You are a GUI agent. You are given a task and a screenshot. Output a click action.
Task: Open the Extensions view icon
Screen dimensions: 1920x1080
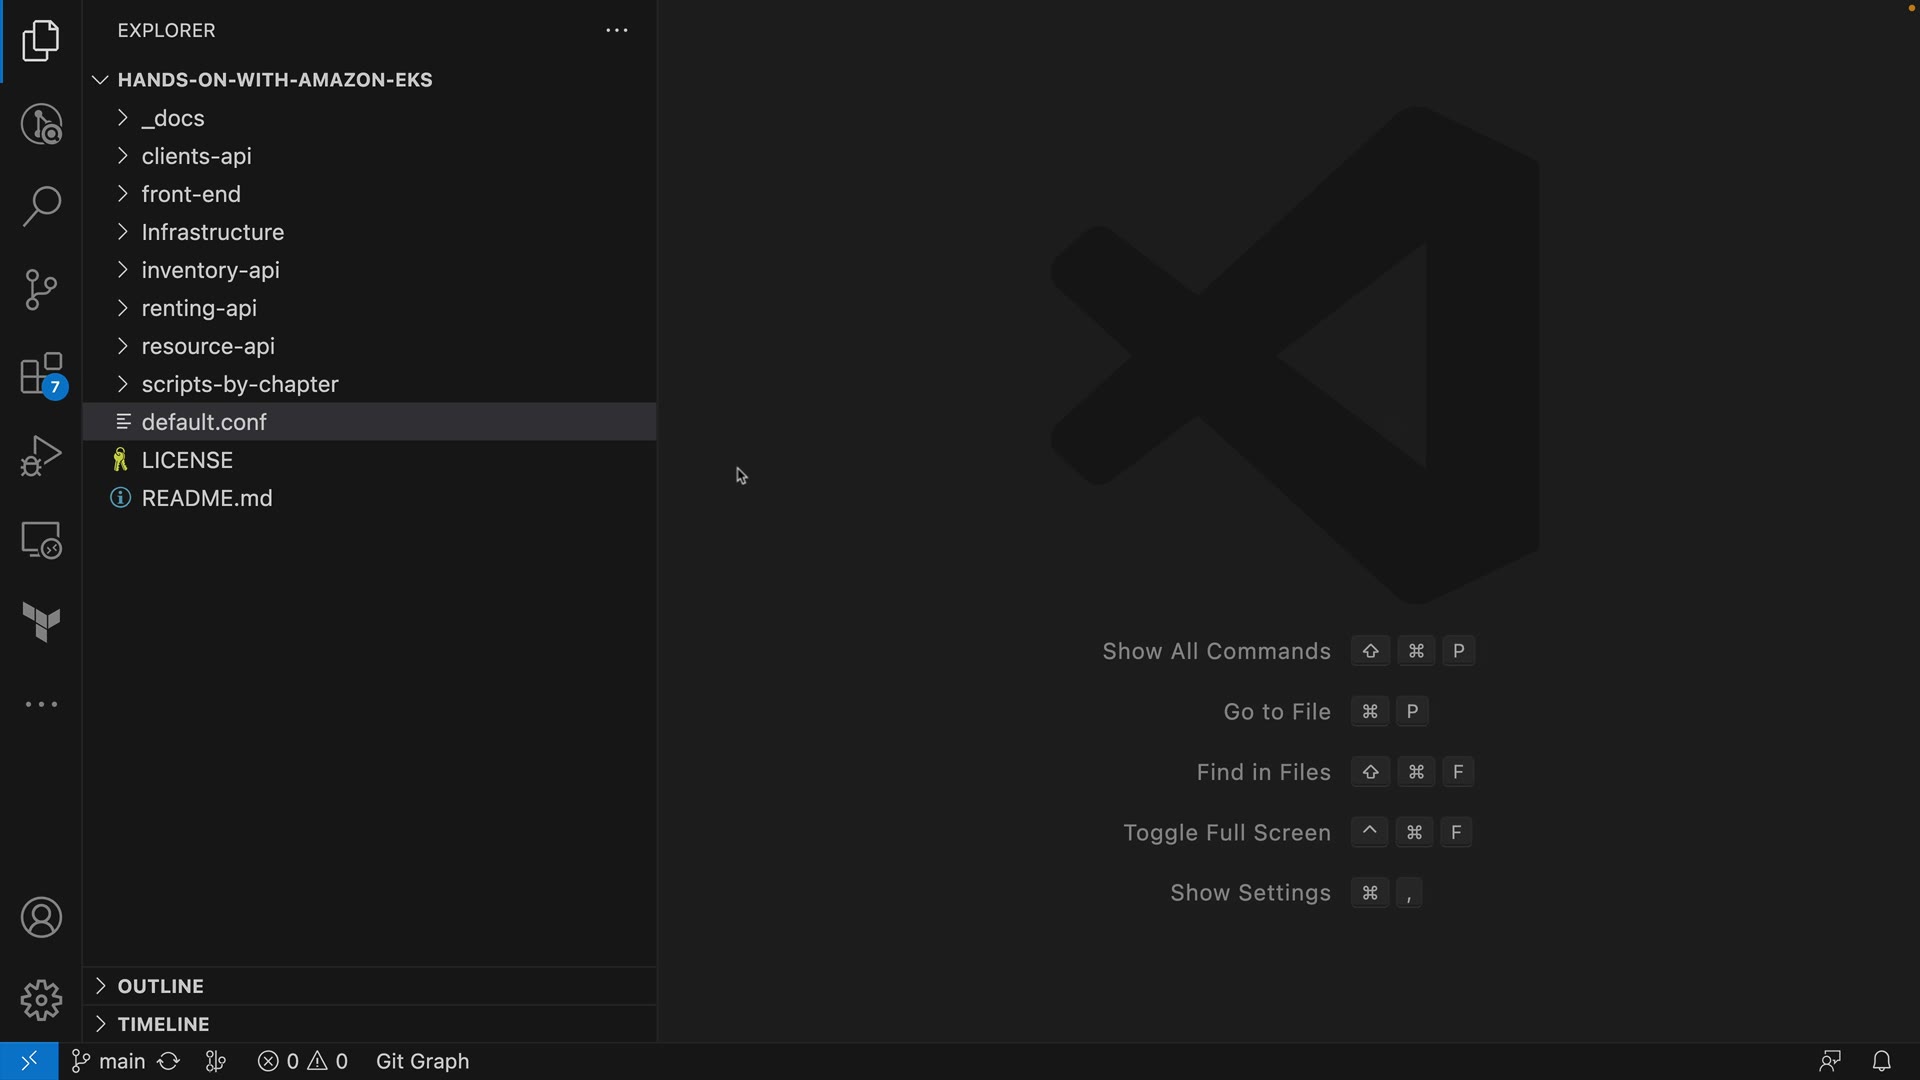click(41, 375)
